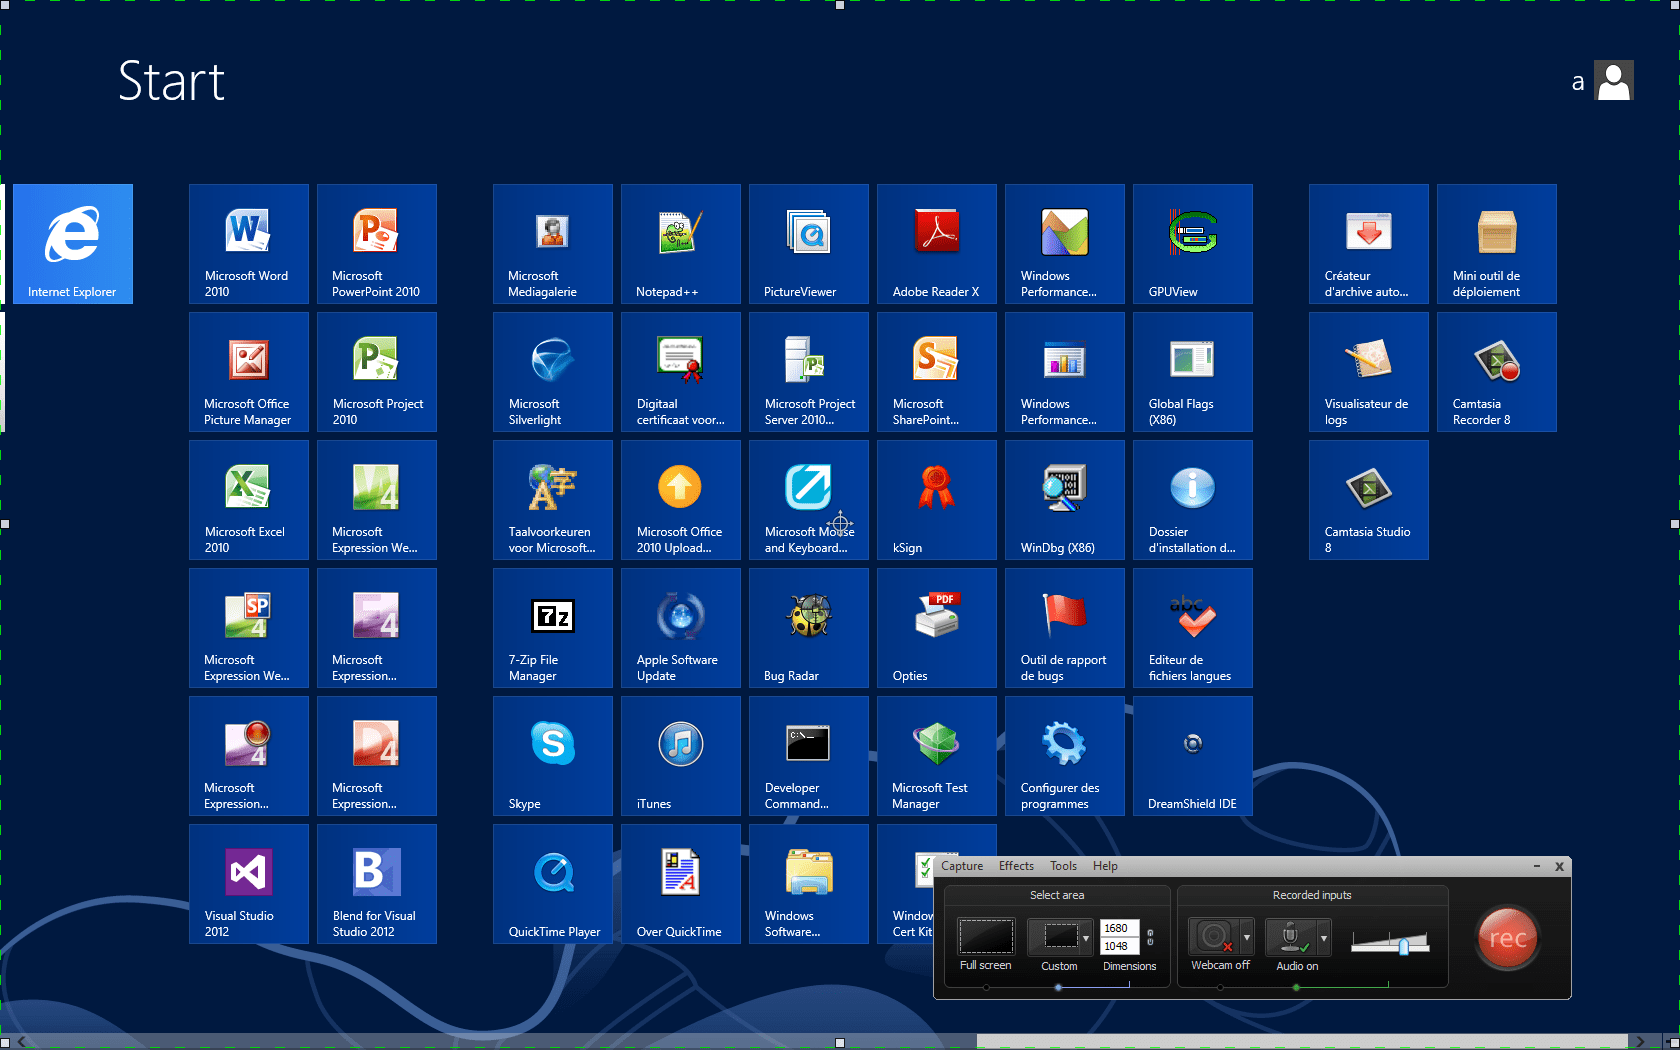Launch the Mini outil de déploiement tile
1680x1050 pixels.
point(1497,244)
